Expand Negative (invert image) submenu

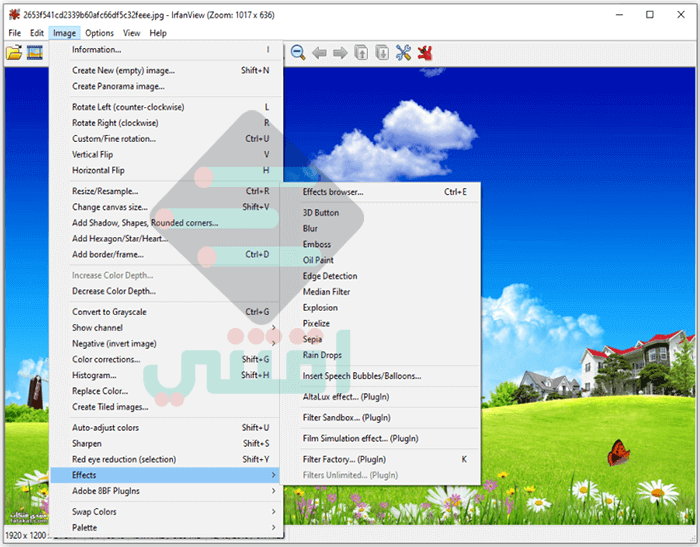166,344
